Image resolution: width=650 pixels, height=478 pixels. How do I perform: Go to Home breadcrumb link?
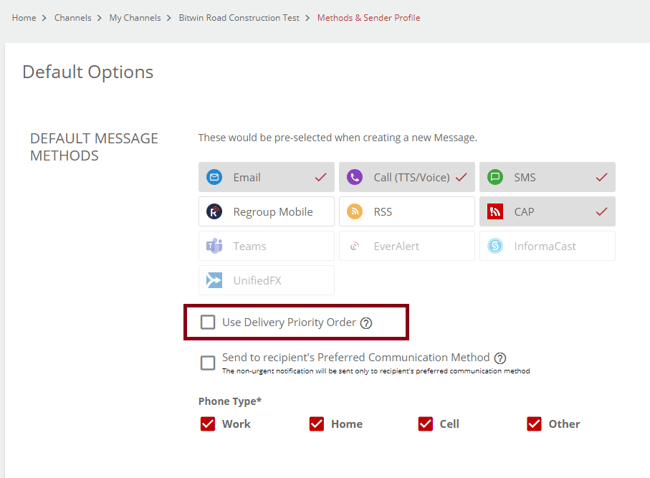pos(24,18)
